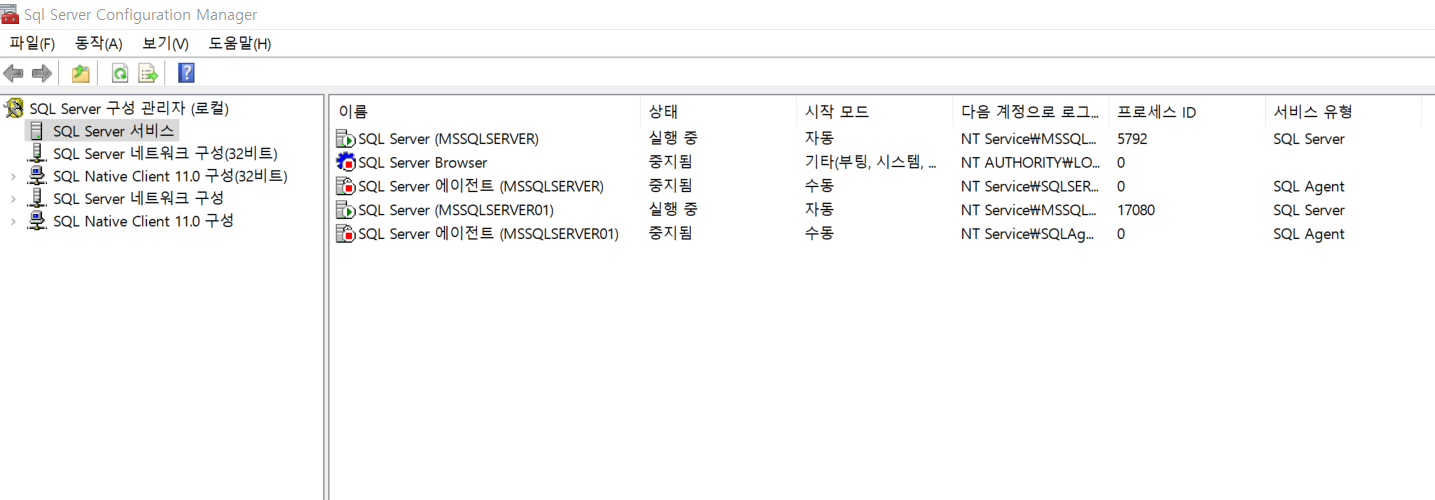Select SQL Server 구성 관리자 (로컬) root node
This screenshot has width=1435, height=500.
pyautogui.click(x=129, y=108)
